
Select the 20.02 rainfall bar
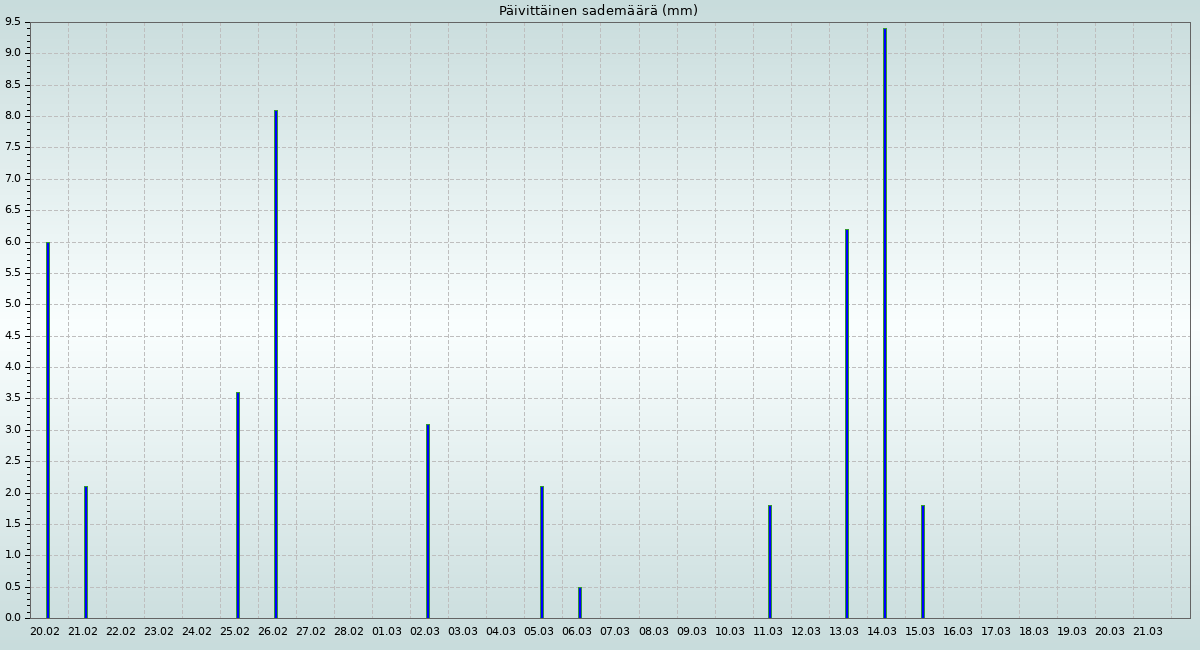(x=47, y=430)
